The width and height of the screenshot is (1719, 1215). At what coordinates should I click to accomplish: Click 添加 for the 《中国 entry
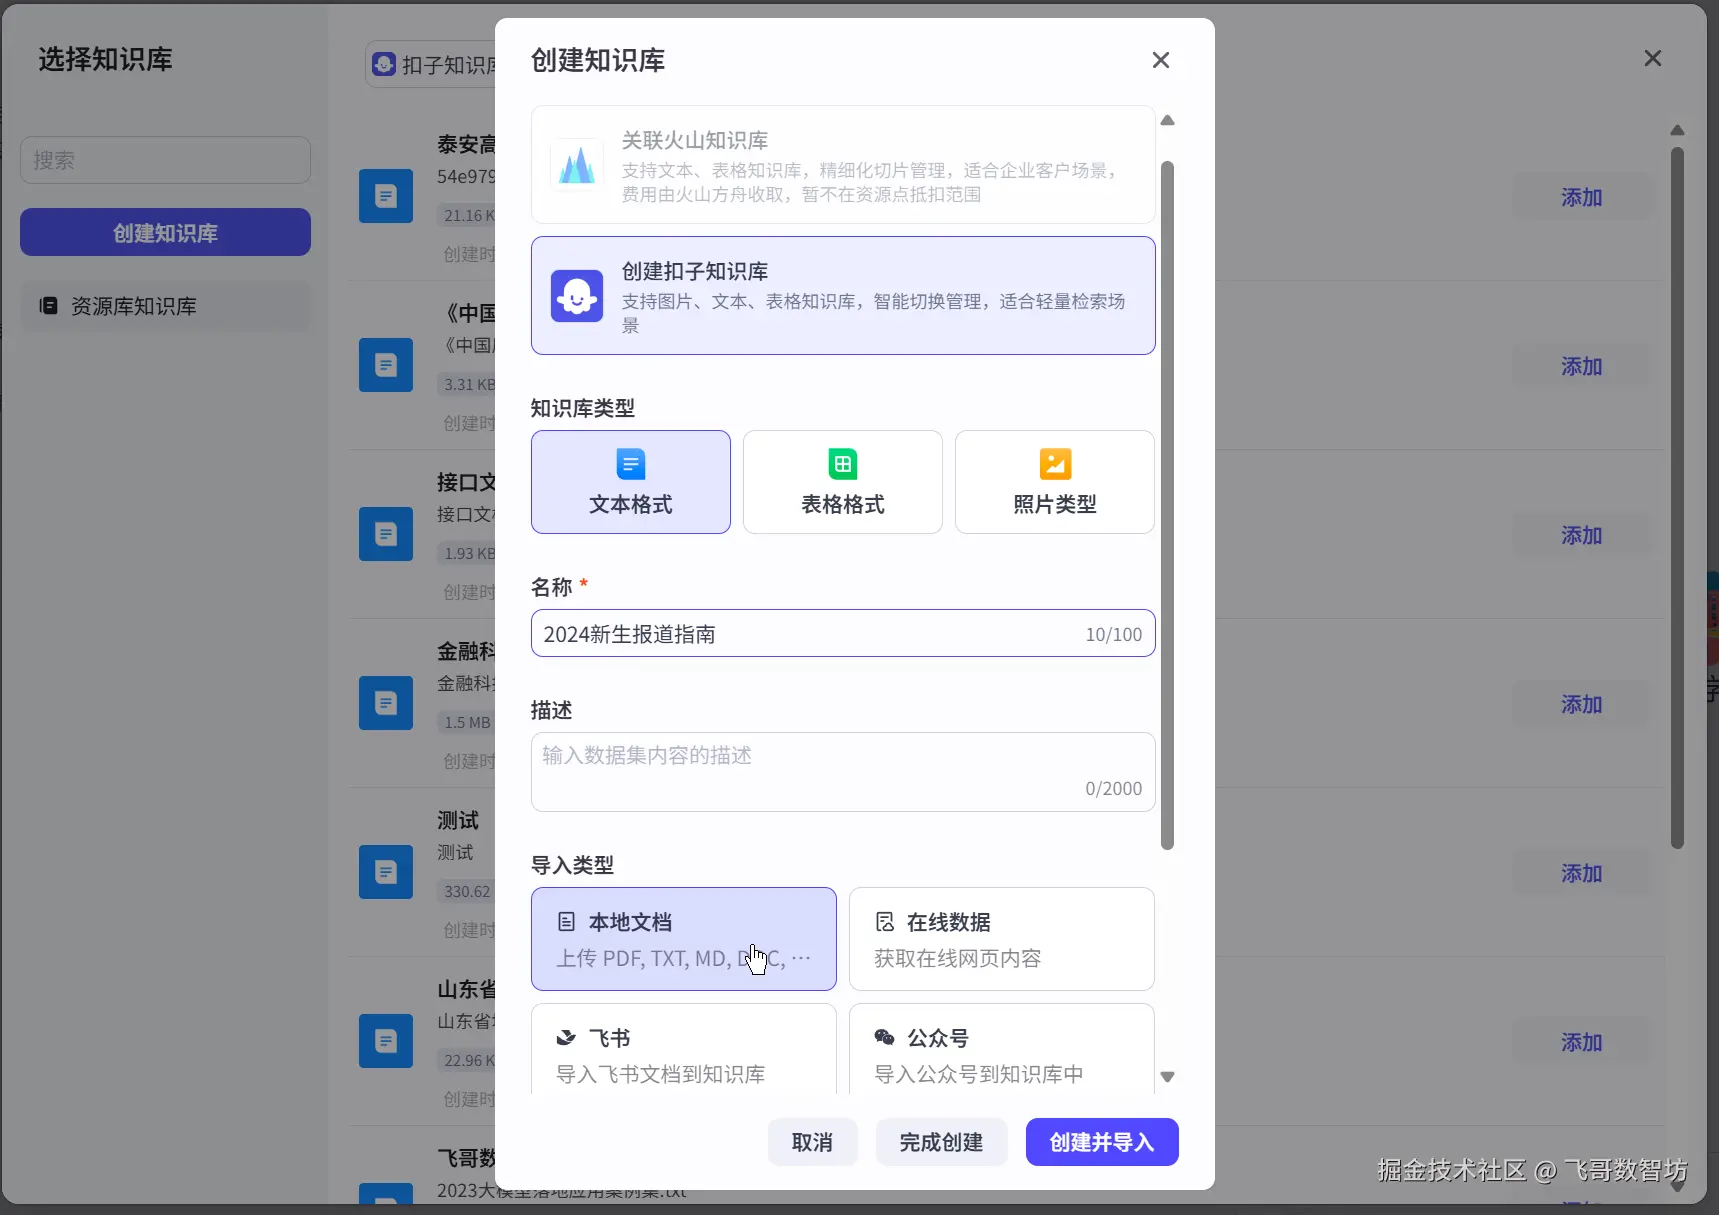coord(1582,366)
